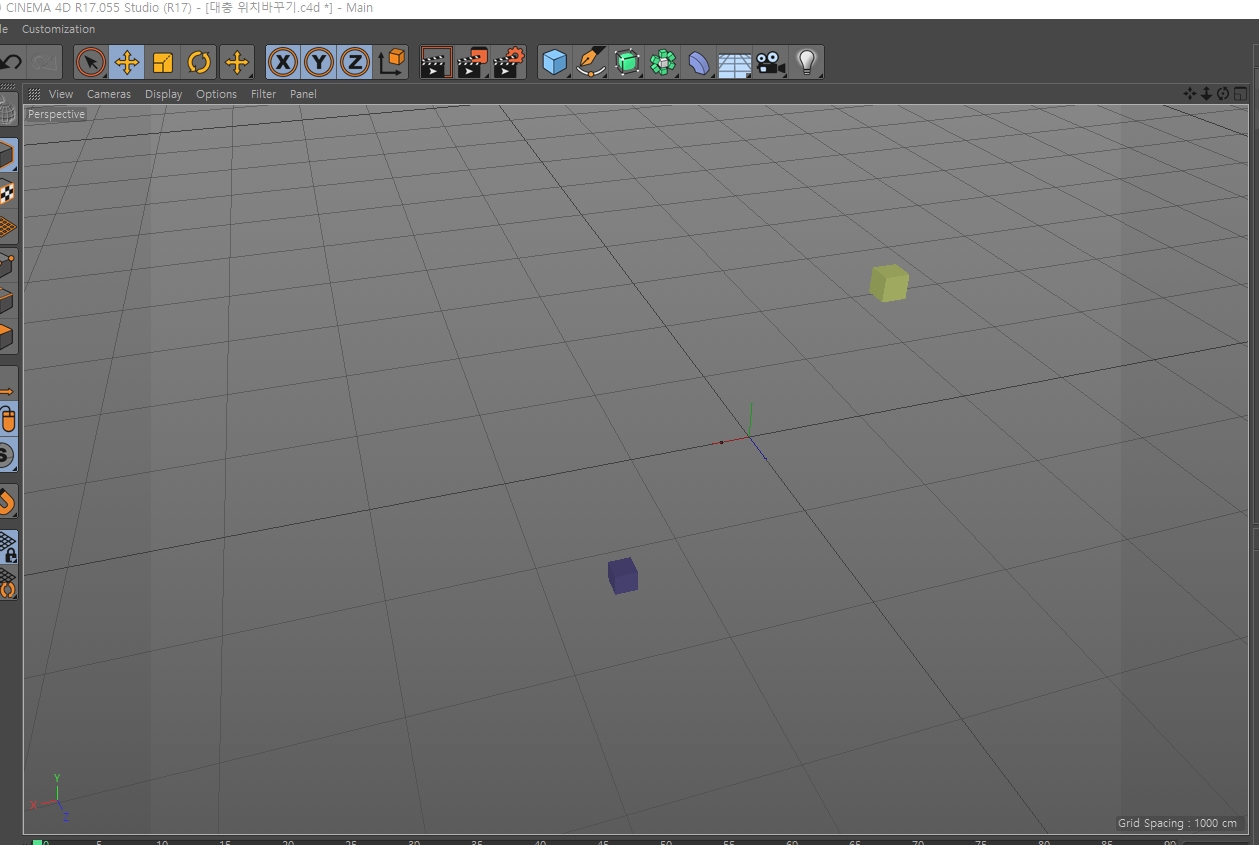Click the recently used tool icon beside Rotate

point(237,63)
